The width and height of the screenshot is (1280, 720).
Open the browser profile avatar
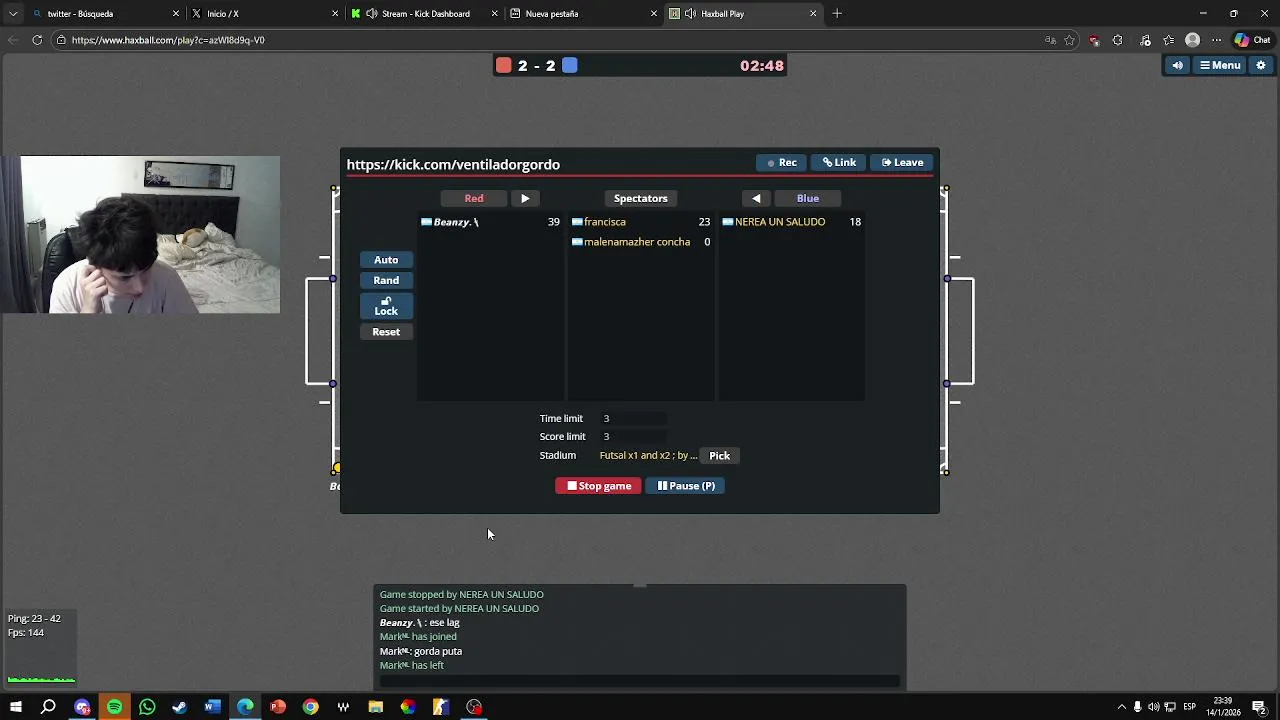coord(1192,40)
